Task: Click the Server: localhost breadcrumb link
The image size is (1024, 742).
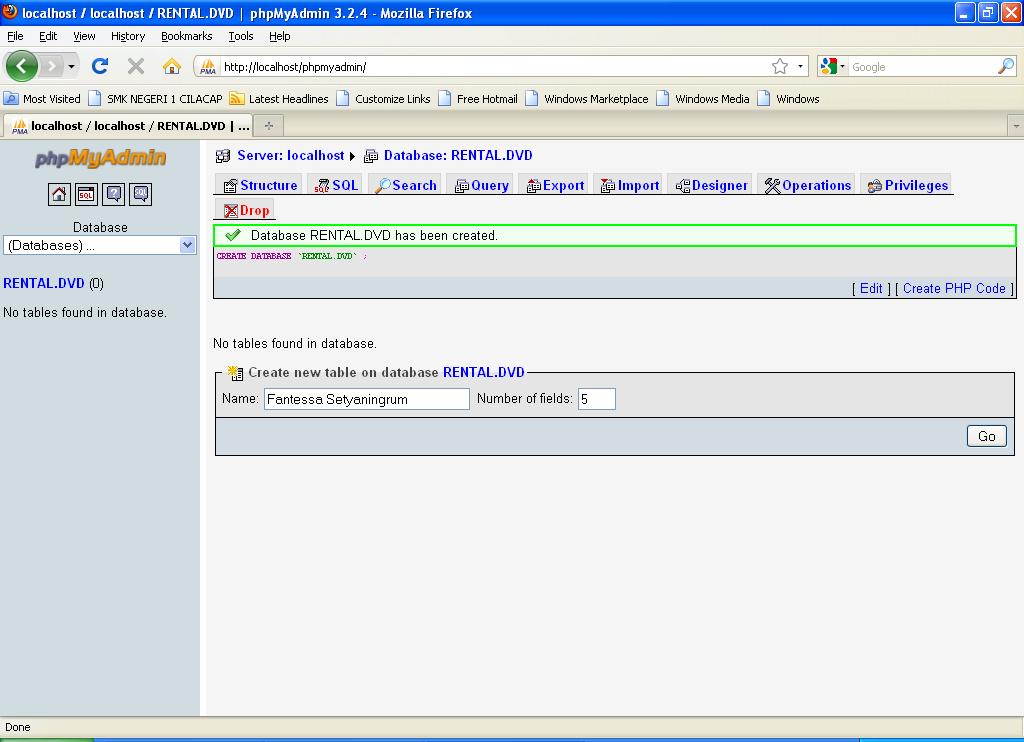Action: point(290,155)
